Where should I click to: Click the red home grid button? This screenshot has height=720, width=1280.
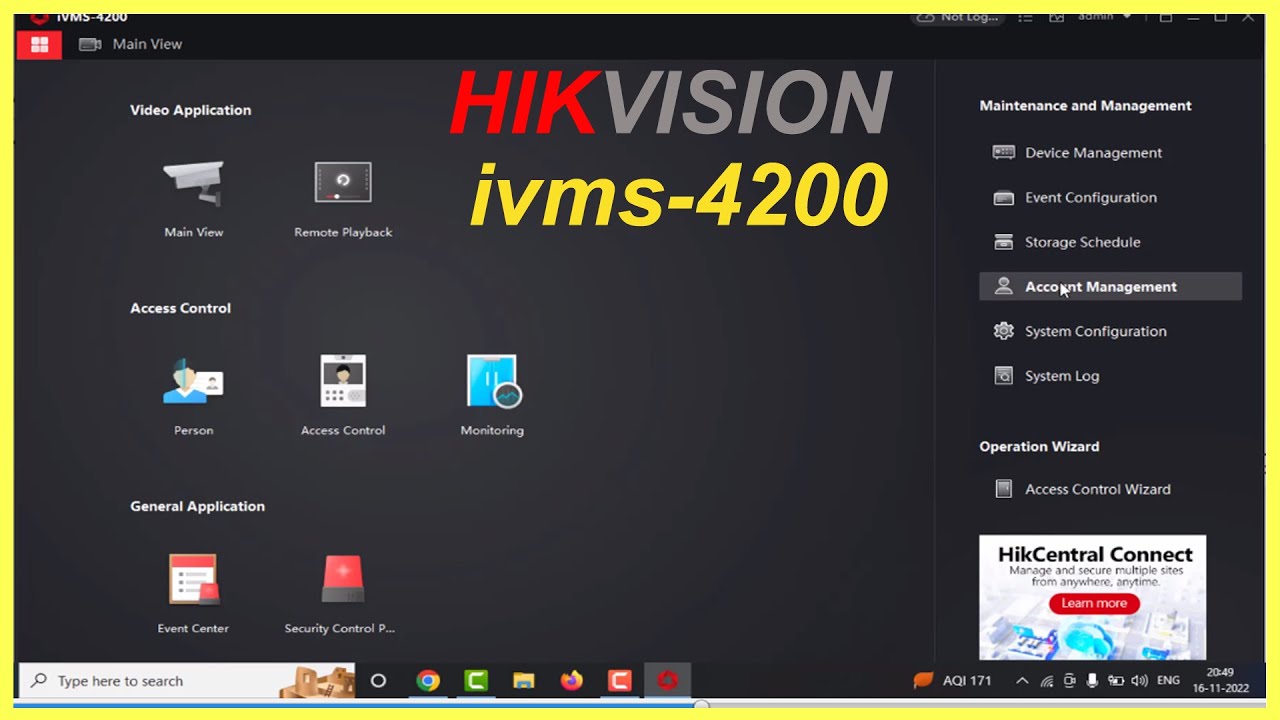(40, 44)
